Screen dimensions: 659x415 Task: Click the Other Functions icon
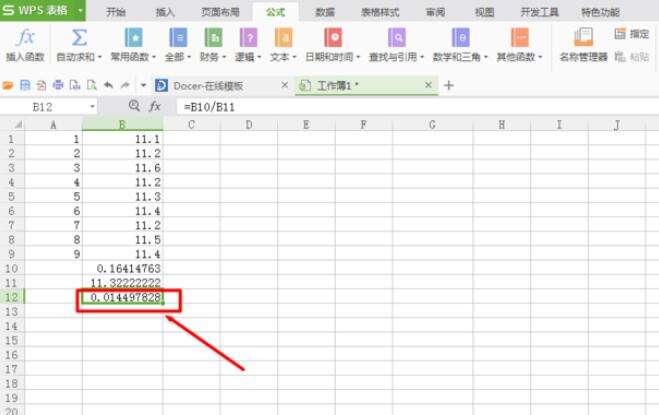pyautogui.click(x=519, y=37)
